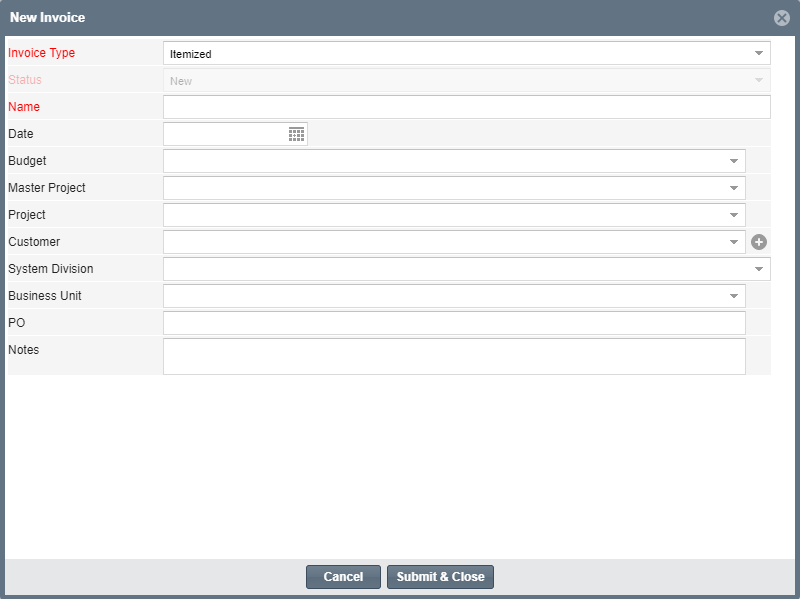800x599 pixels.
Task: Expand the Project selection dropdown
Action: coord(735,214)
